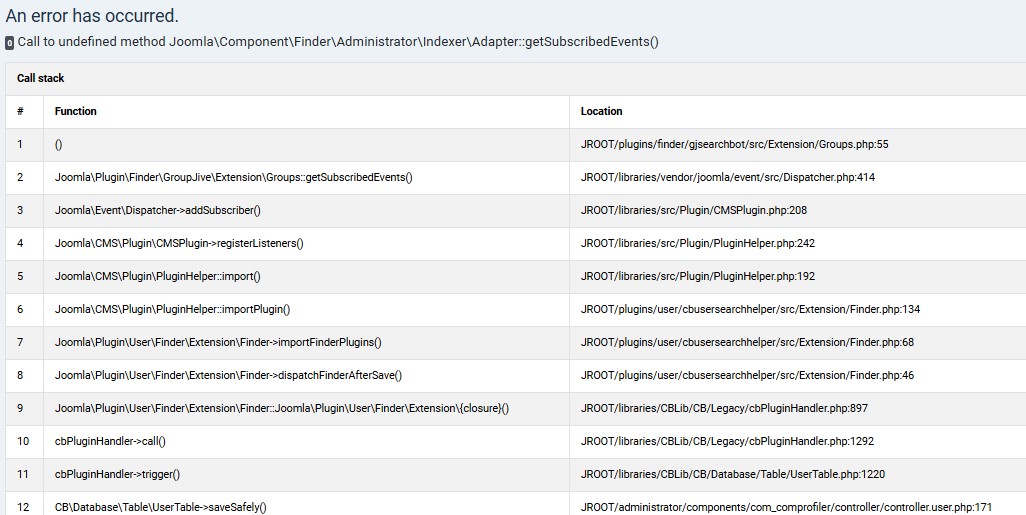Click Dispatcher->addSubscriber() function cell
Screen dimensions: 1026x515
click(x=158, y=210)
